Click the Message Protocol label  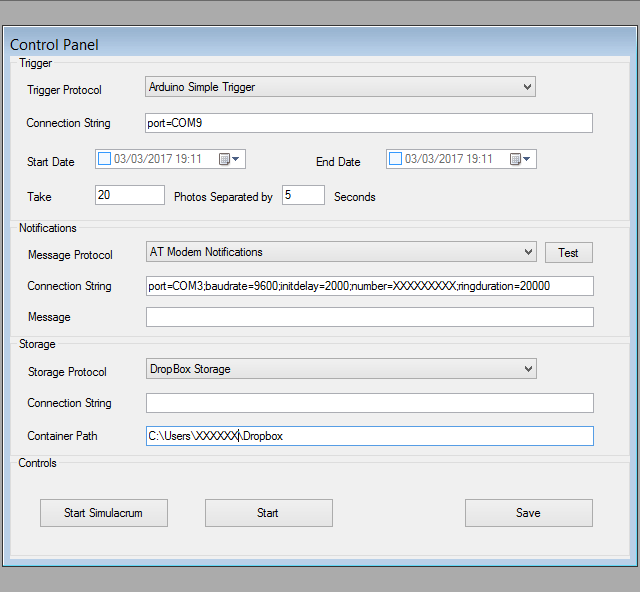click(70, 255)
